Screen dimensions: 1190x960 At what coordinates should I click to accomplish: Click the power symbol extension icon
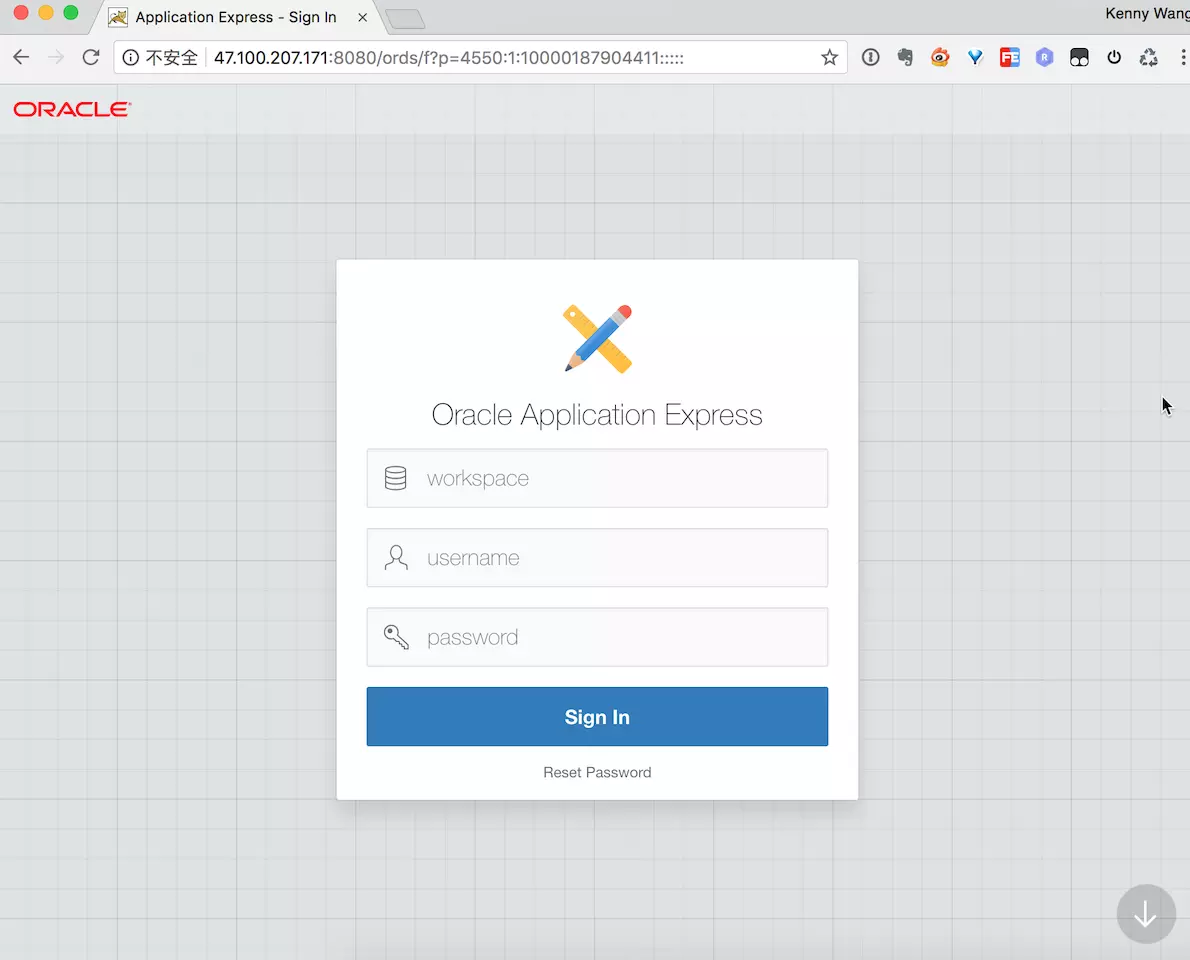[x=1114, y=57]
